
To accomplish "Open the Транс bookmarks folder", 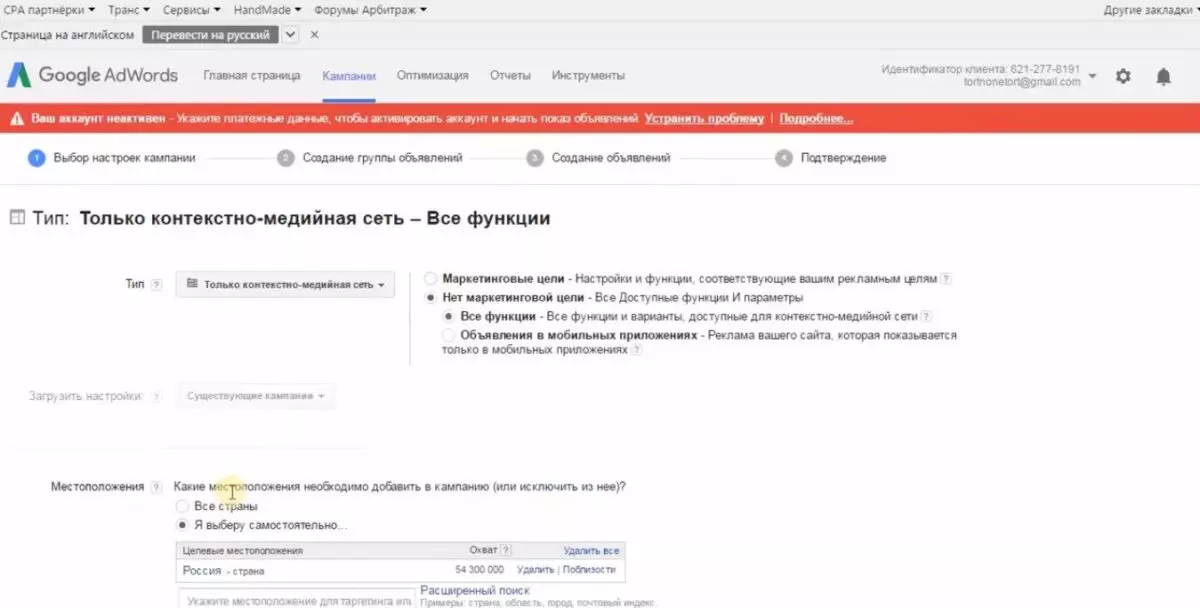I will tap(130, 9).
